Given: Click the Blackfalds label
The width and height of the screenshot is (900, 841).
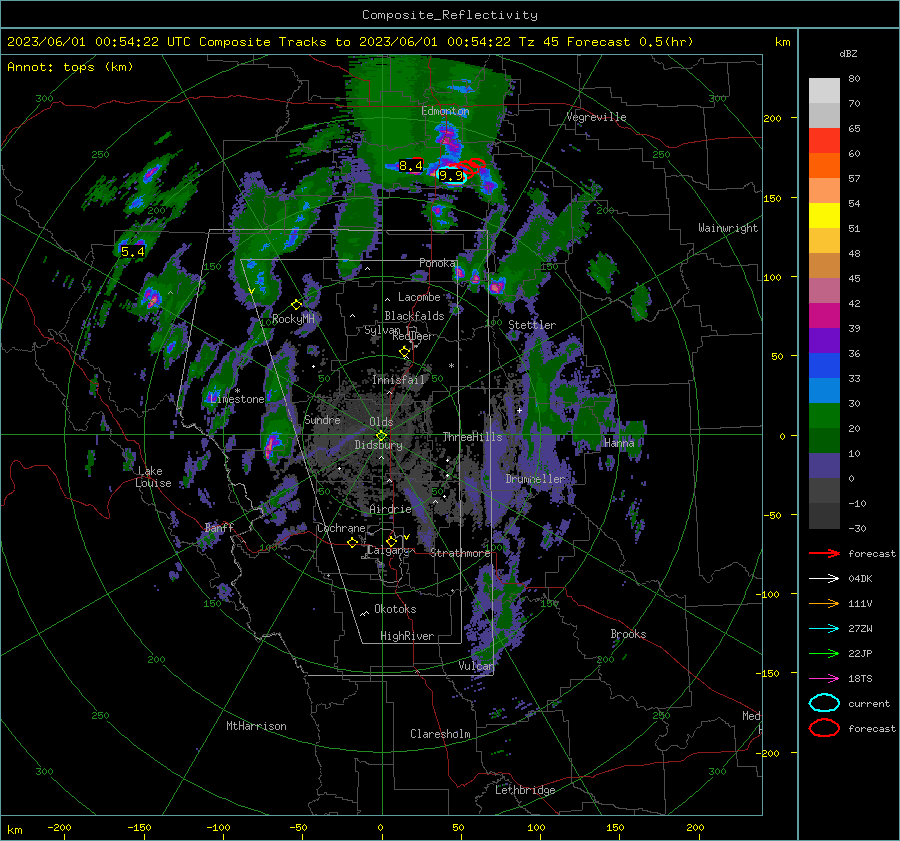Looking at the screenshot, I should [414, 316].
